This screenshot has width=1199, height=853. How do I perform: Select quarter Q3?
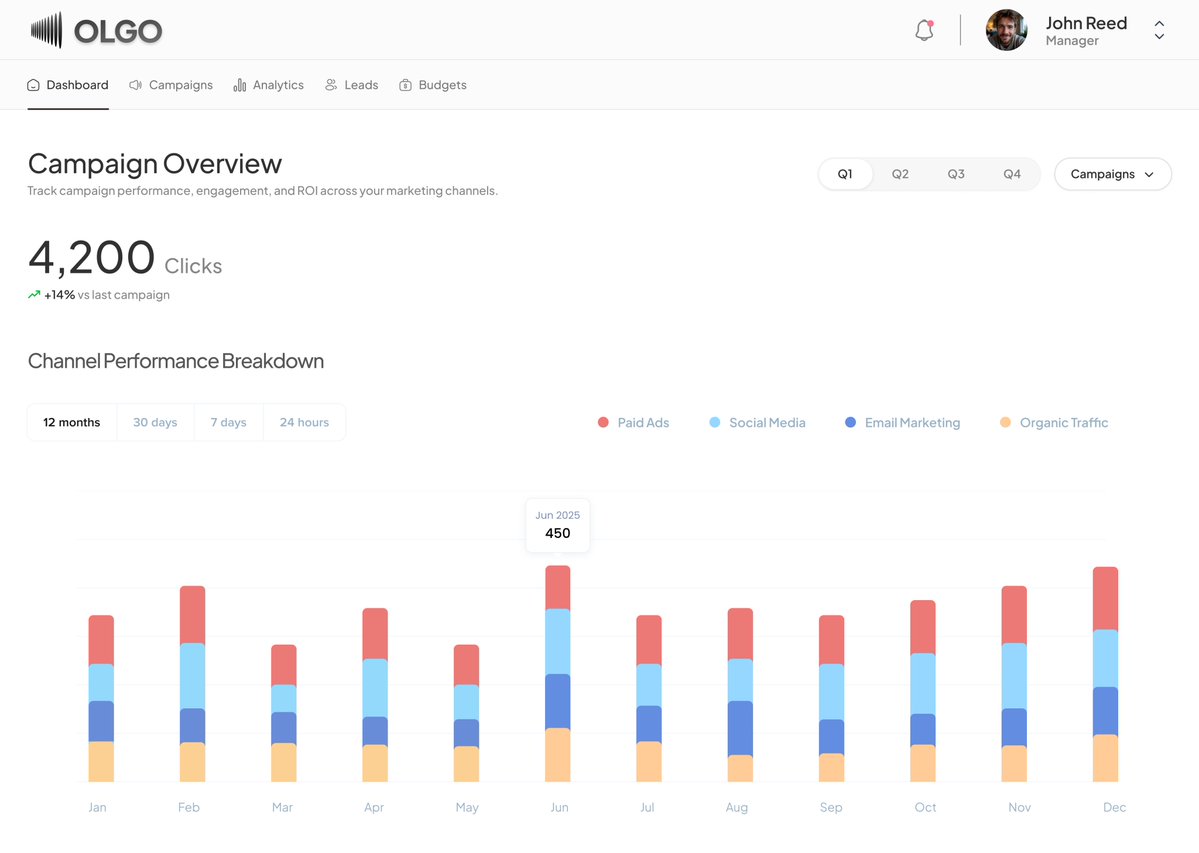click(955, 173)
